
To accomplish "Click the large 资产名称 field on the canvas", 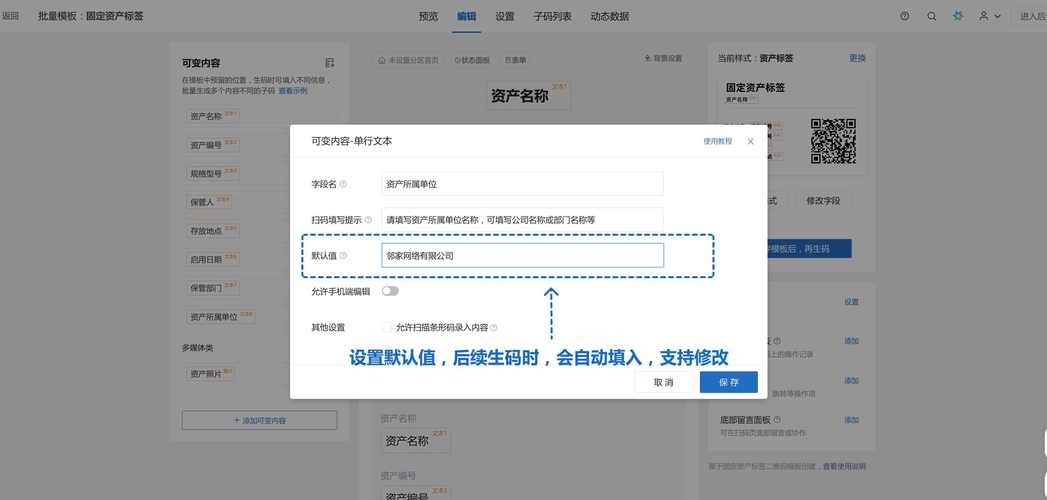I will point(529,96).
